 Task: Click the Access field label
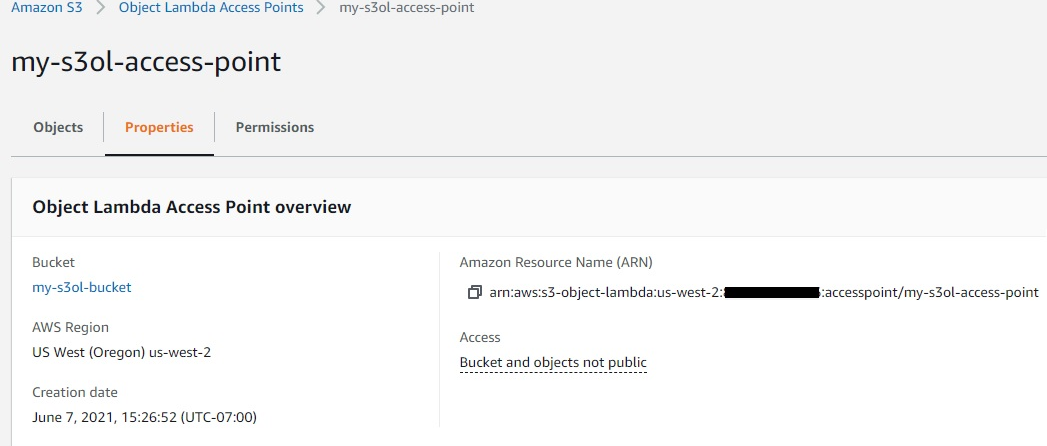tap(480, 338)
